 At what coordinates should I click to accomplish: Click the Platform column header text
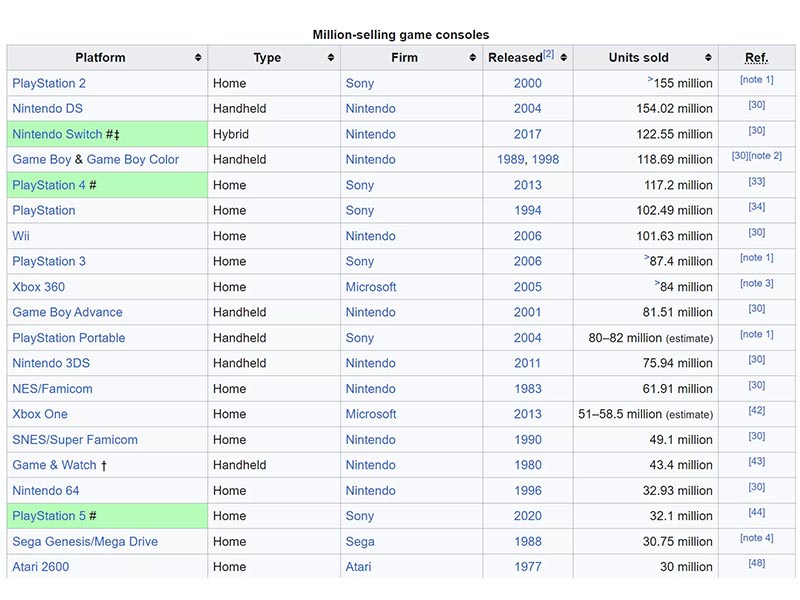(x=101, y=58)
